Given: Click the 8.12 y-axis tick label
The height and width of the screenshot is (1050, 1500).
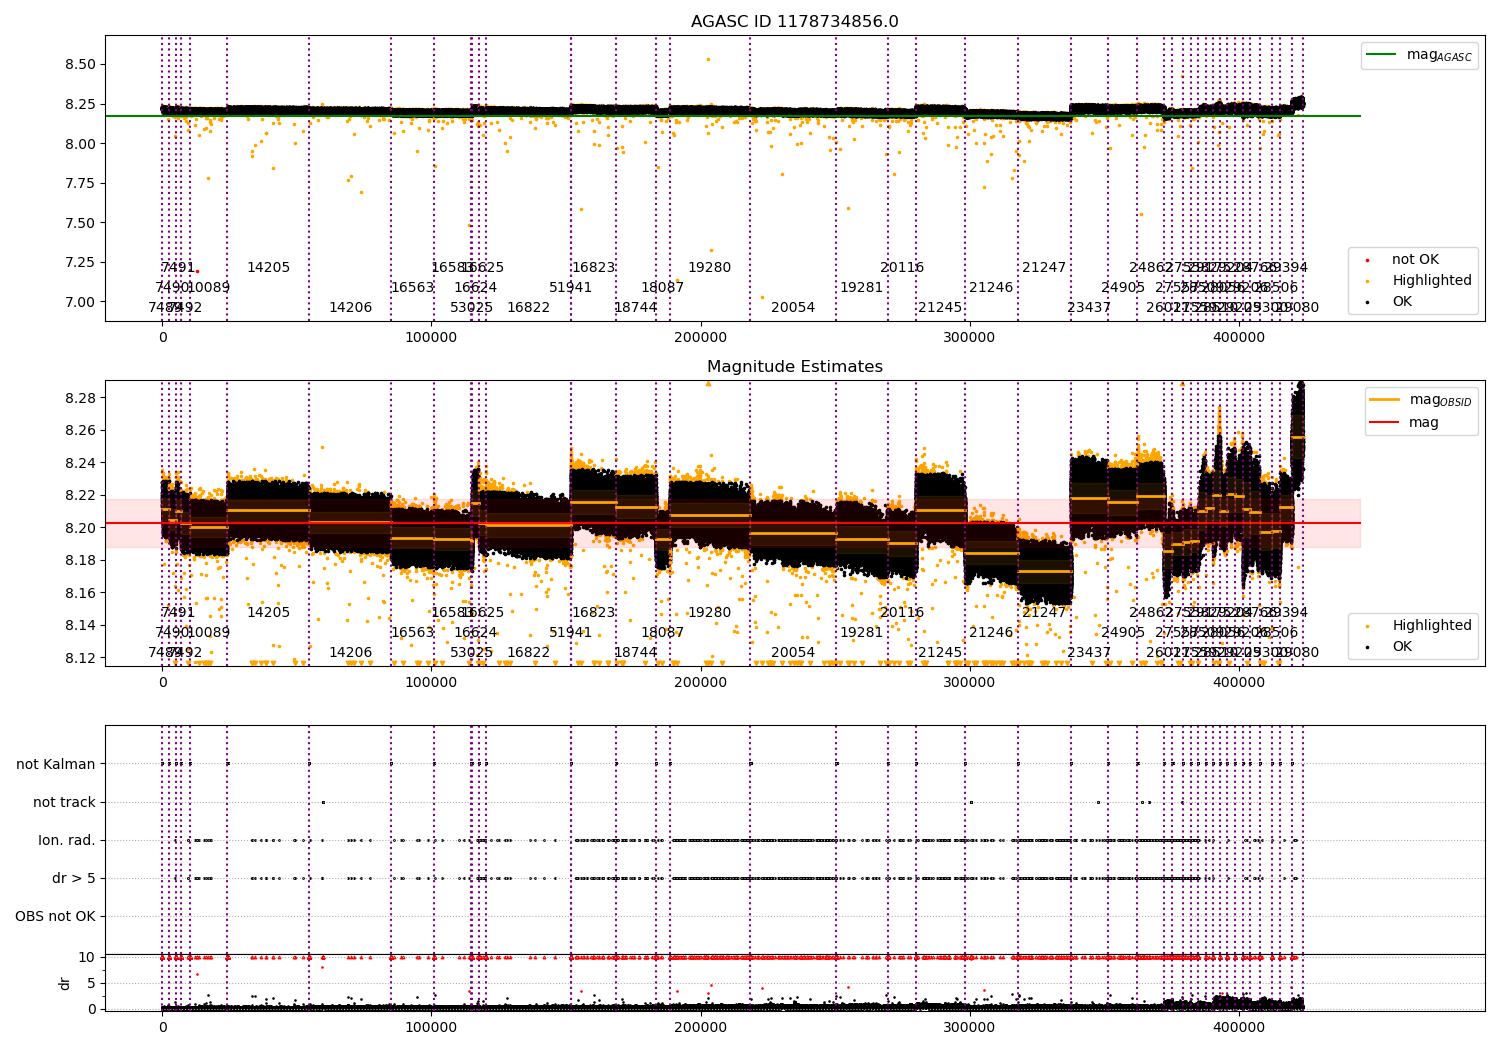Looking at the screenshot, I should [79, 658].
